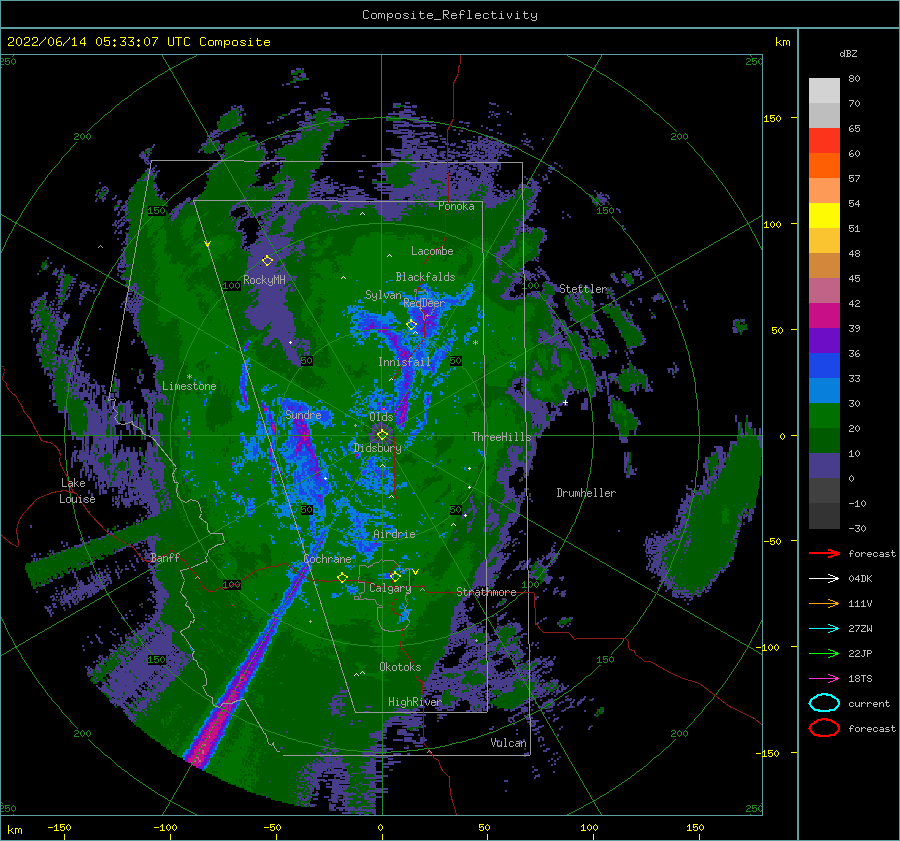The width and height of the screenshot is (900, 841).
Task: Click the Stettler city label
Action: tap(583, 289)
